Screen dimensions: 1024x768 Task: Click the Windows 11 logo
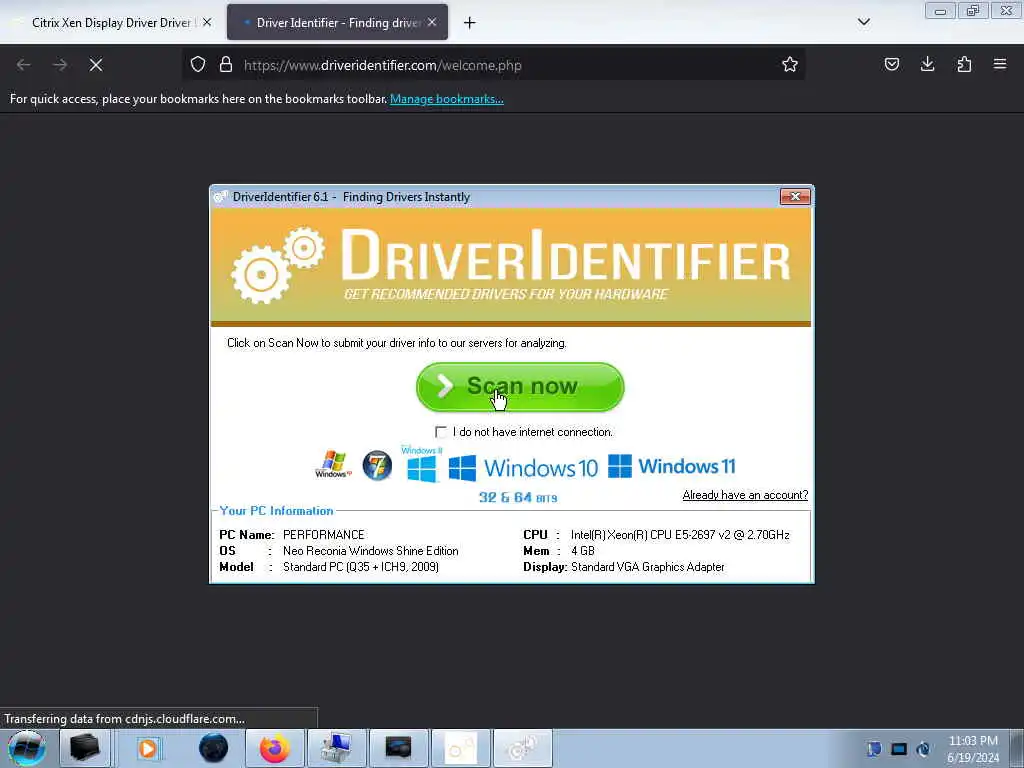point(671,466)
